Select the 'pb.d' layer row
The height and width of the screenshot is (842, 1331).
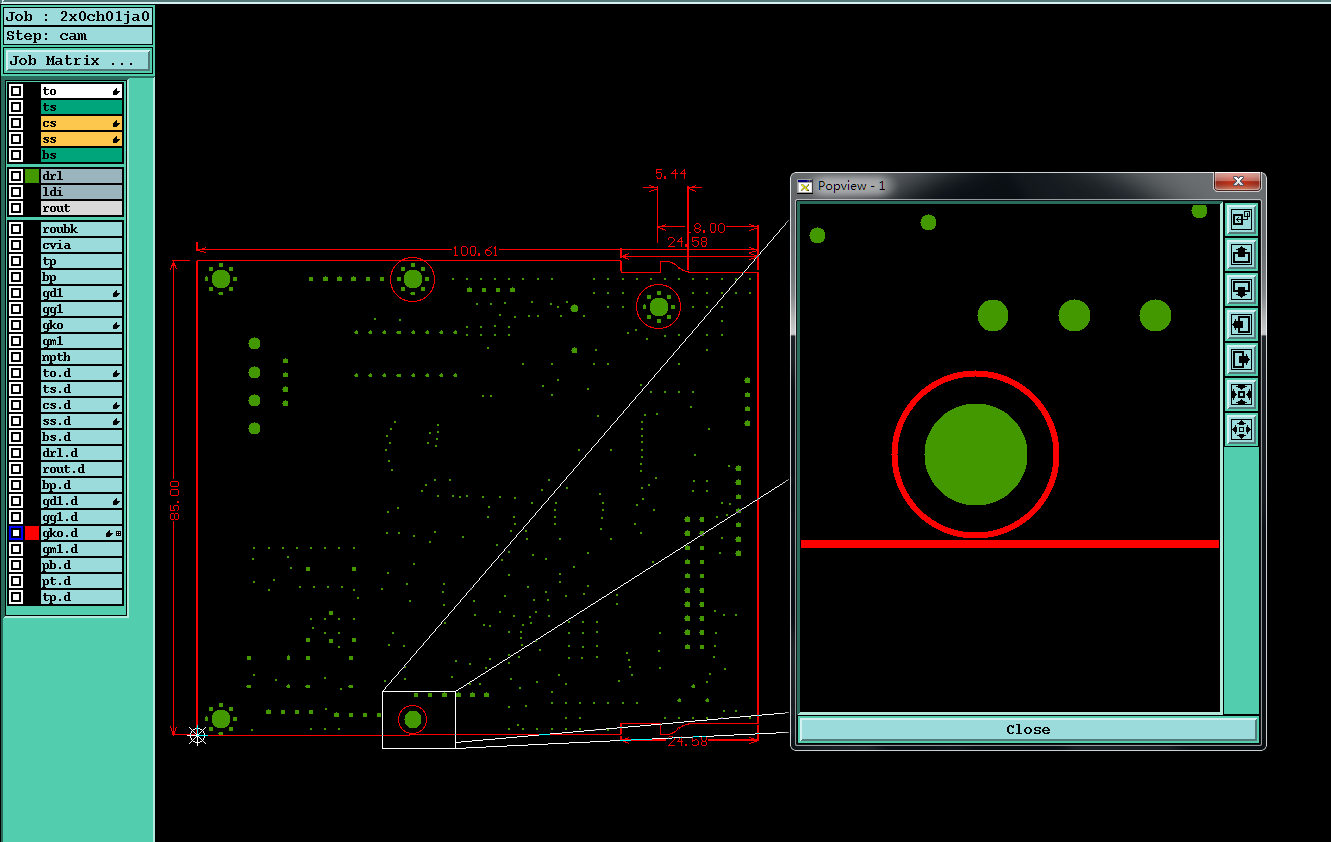82,565
